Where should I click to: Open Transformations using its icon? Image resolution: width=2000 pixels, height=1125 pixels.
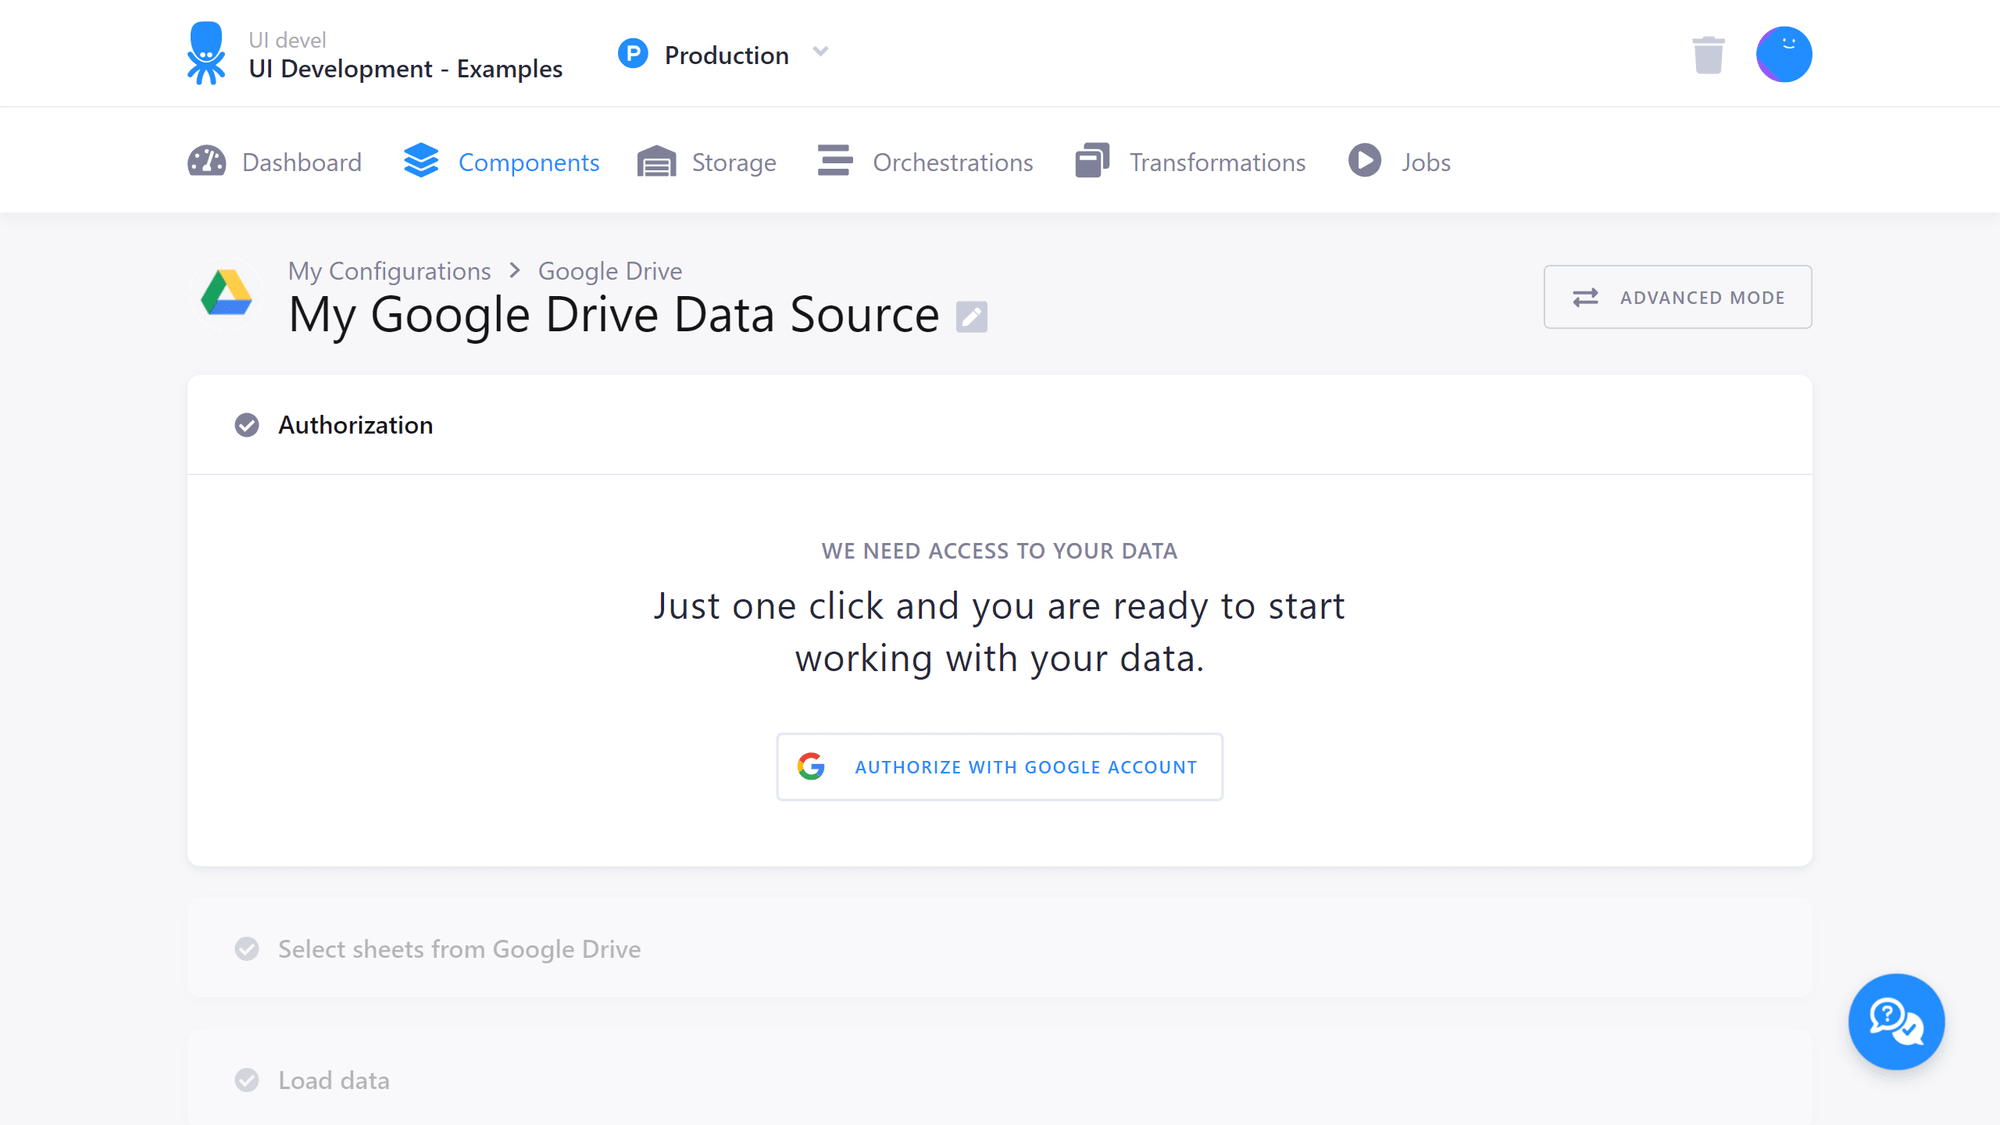tap(1093, 160)
